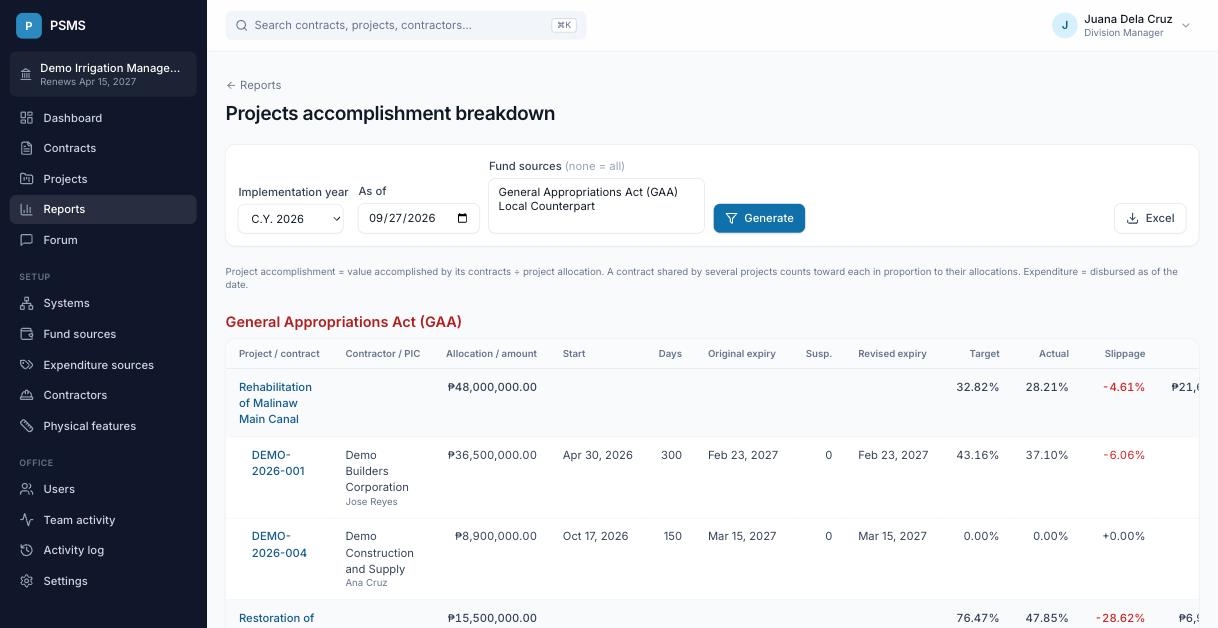Go to Dashboard in the sidebar

(x=103, y=118)
